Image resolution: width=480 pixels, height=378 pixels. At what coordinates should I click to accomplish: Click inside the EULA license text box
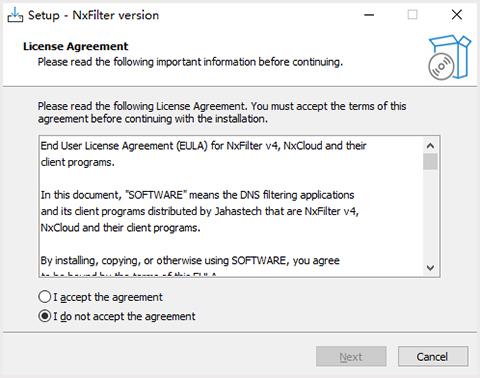click(231, 207)
